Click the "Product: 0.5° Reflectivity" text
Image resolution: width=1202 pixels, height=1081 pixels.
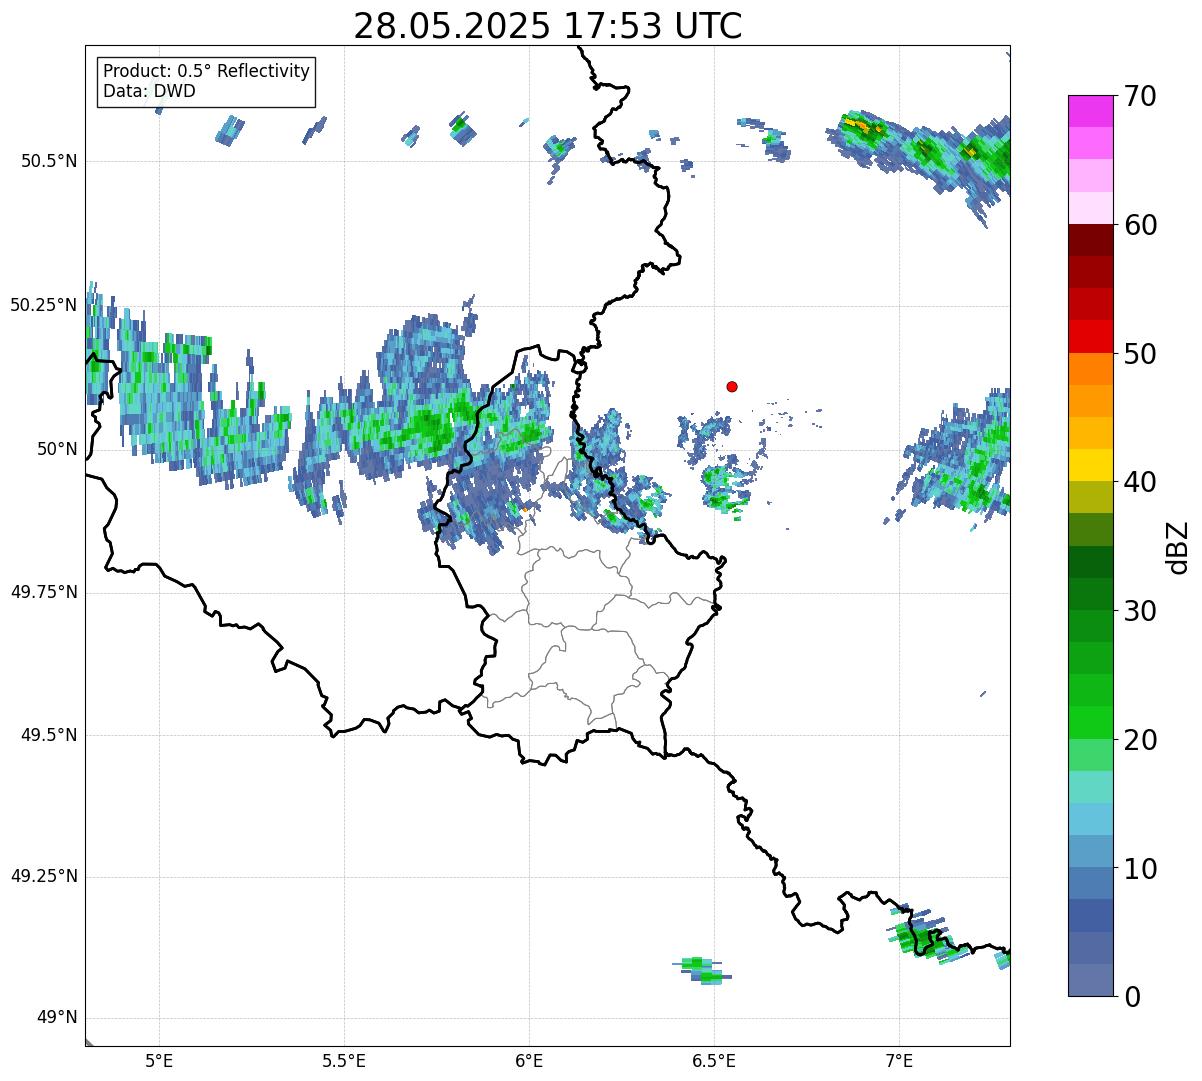click(207, 72)
